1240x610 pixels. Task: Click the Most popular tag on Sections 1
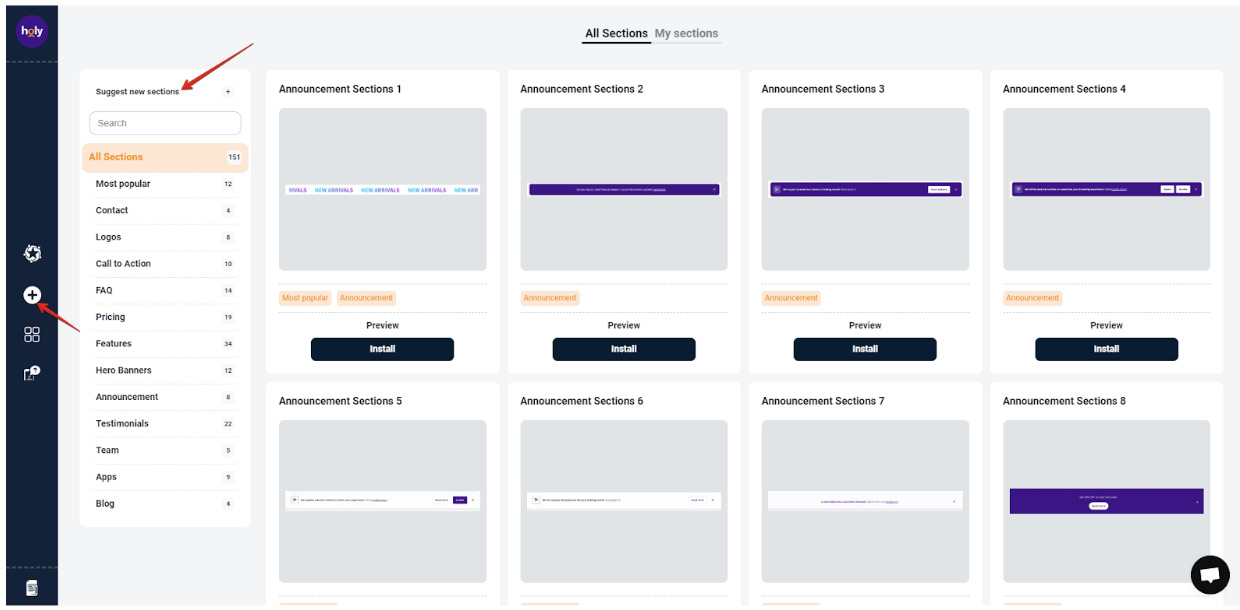(305, 298)
